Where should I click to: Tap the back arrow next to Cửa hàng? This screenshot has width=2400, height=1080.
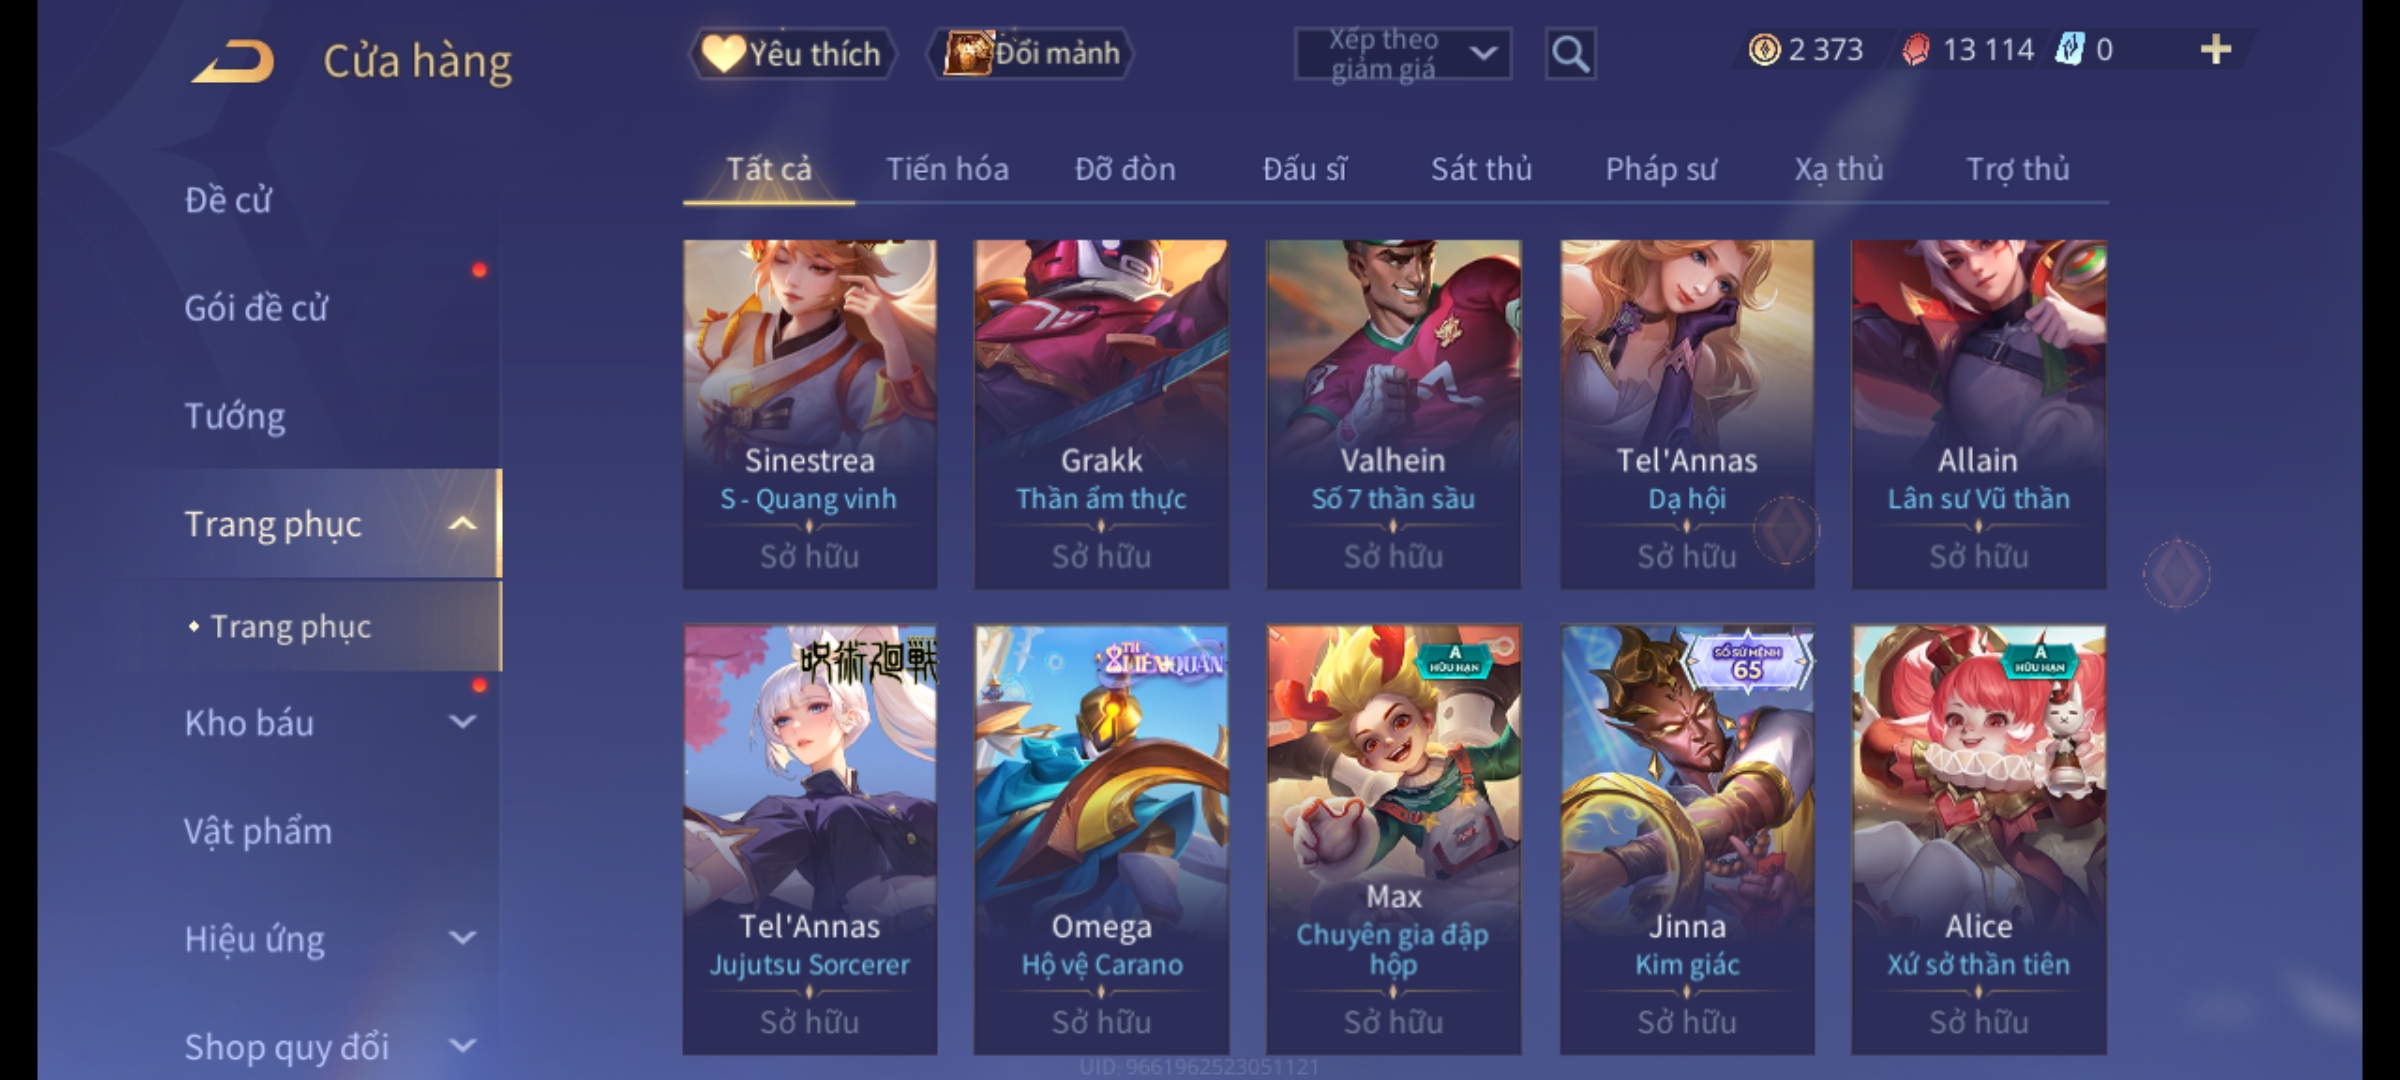[233, 61]
